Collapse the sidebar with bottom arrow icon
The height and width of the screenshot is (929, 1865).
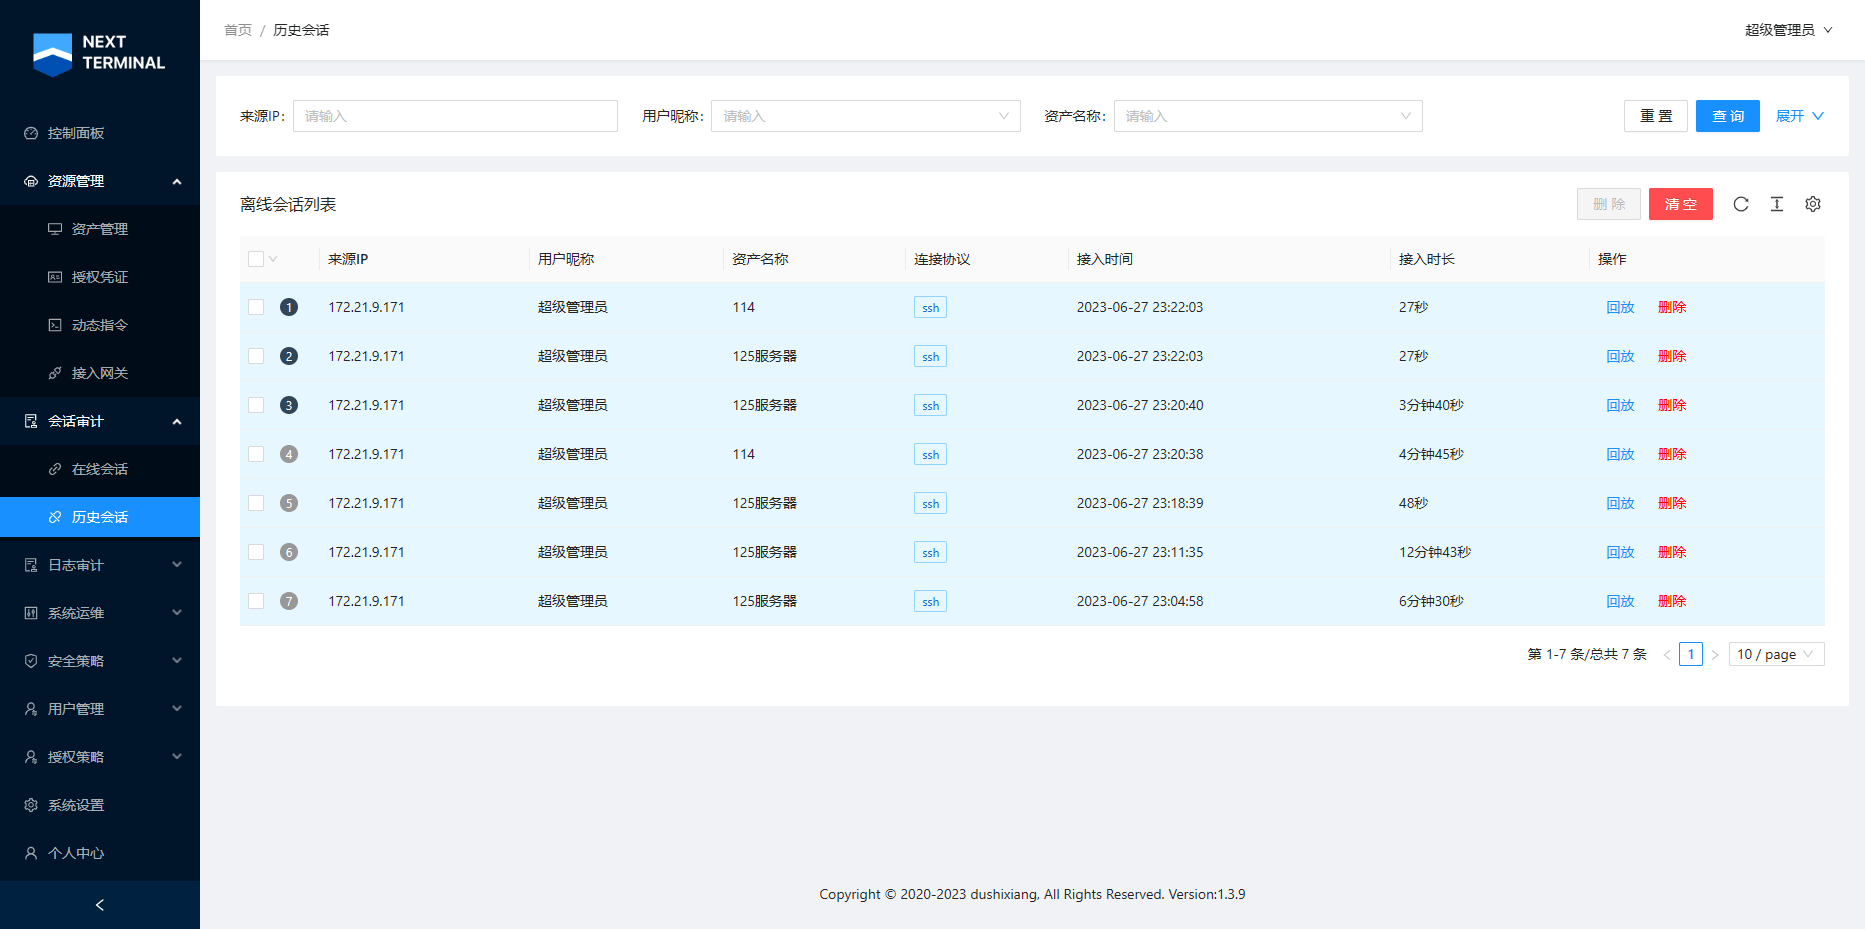tap(100, 905)
